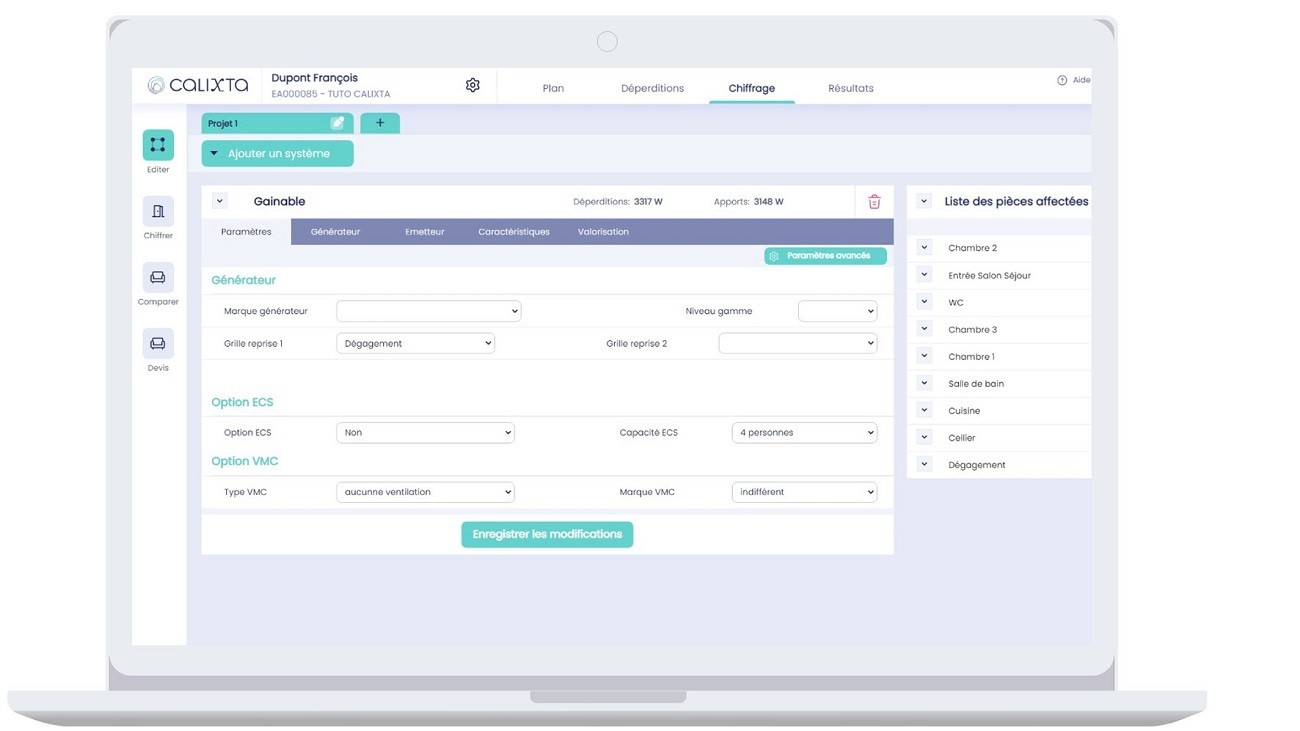Collapse the Liste des pièces affectées panel

pyautogui.click(x=922, y=201)
